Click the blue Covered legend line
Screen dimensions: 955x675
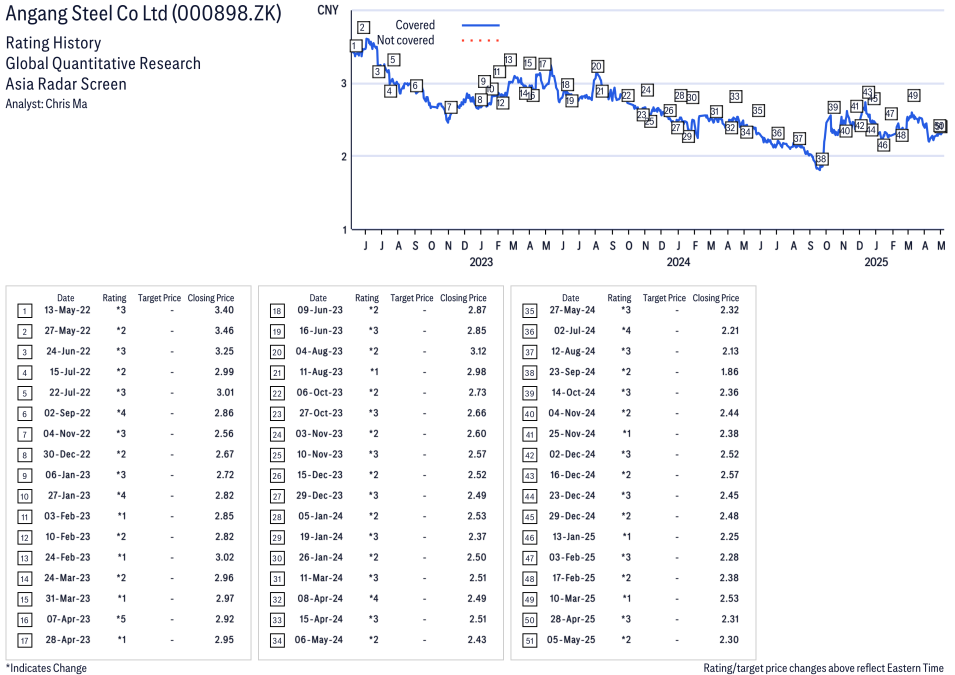click(481, 25)
